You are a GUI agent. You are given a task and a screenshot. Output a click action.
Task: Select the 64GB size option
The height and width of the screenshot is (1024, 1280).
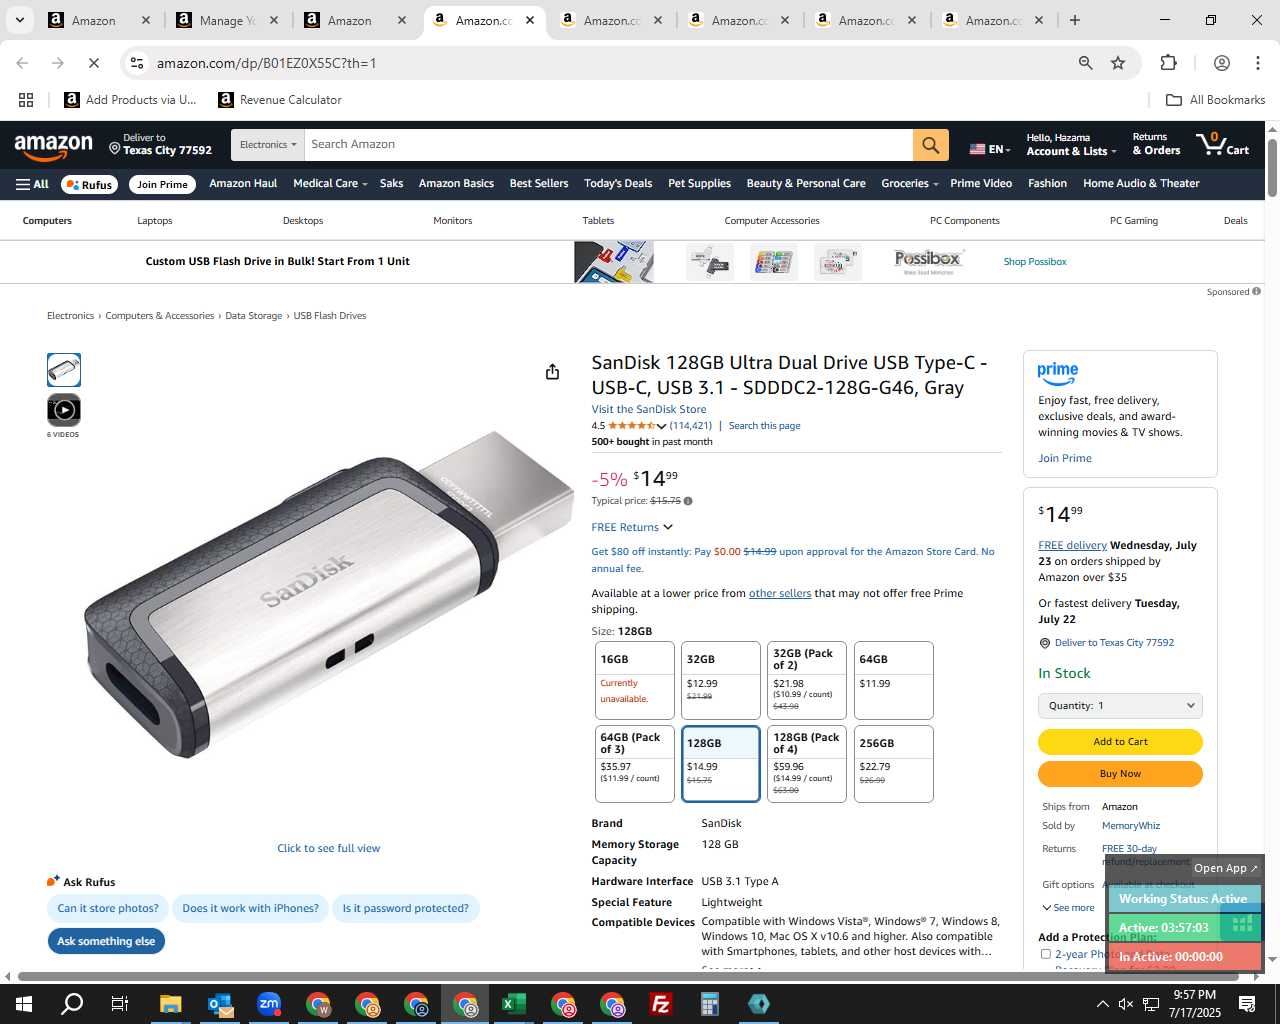pos(893,680)
